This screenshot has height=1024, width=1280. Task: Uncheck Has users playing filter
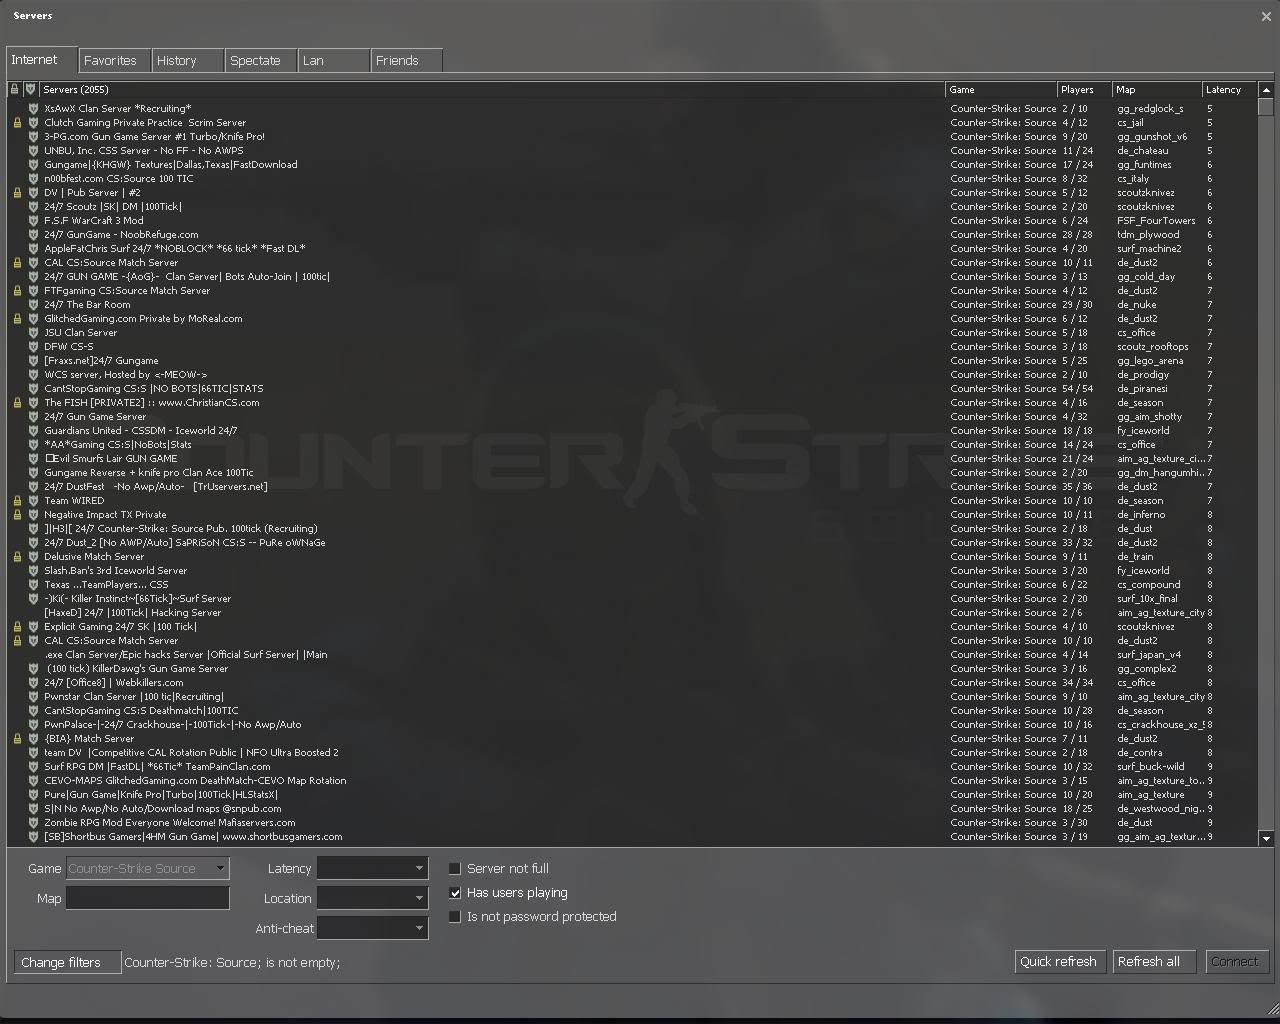pos(455,893)
